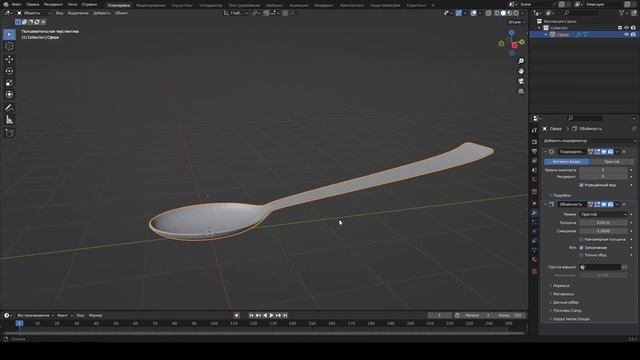Open the Render menu
Viewport: 640px width, 360px height.
point(53,4)
